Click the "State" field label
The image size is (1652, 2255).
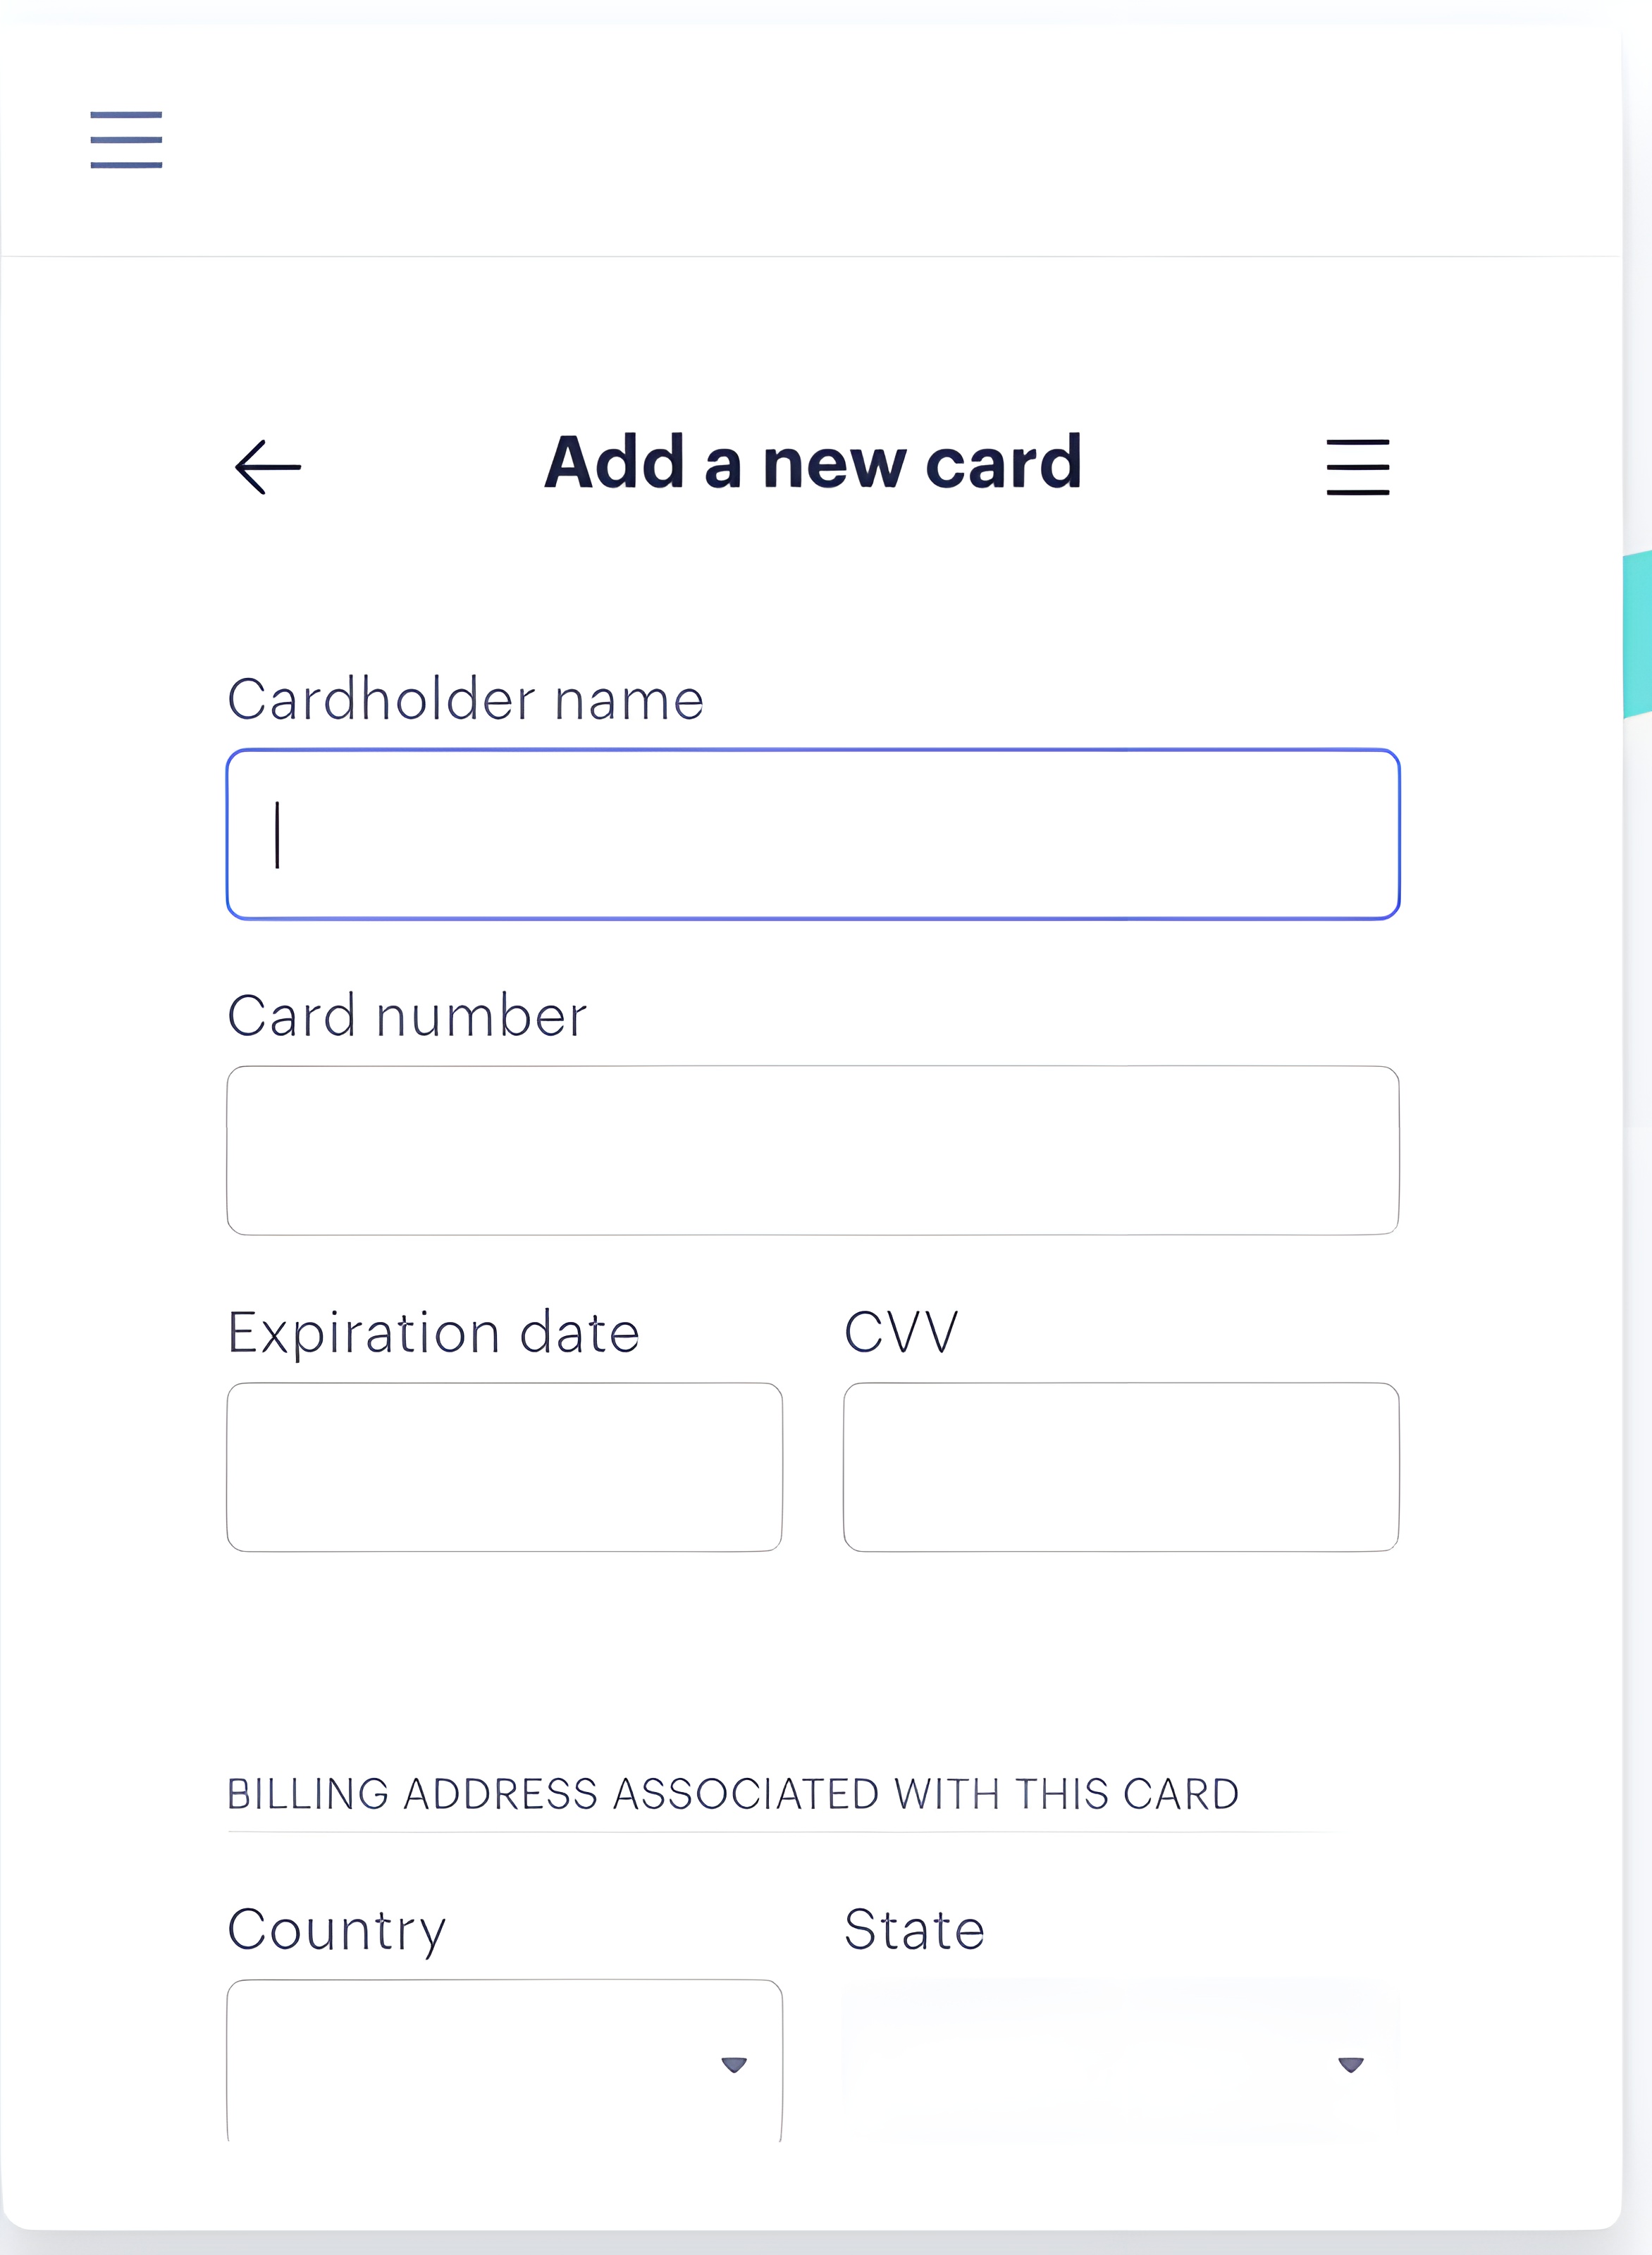pos(914,1929)
